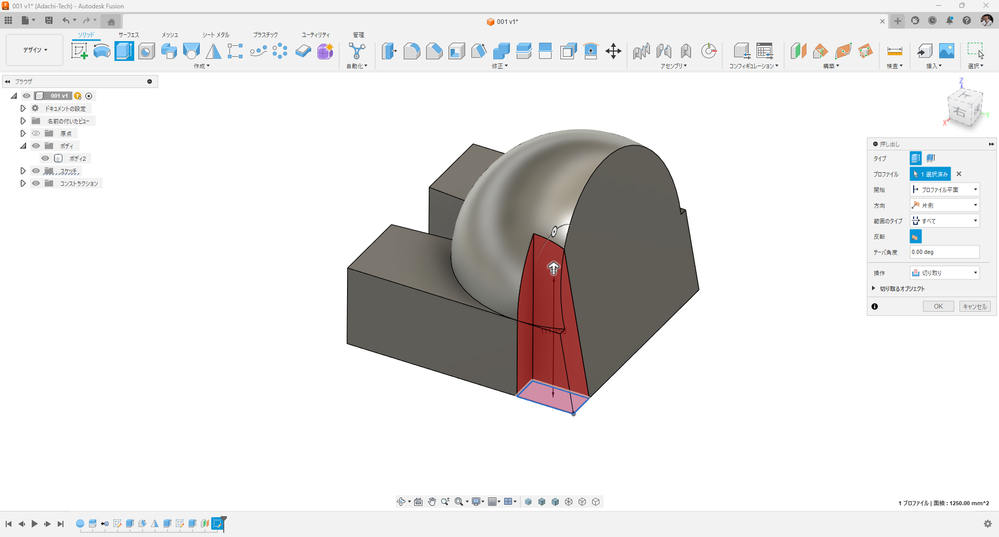Image resolution: width=999 pixels, height=537 pixels.
Task: Click the 1 選択済み profile selector
Action: (x=930, y=174)
